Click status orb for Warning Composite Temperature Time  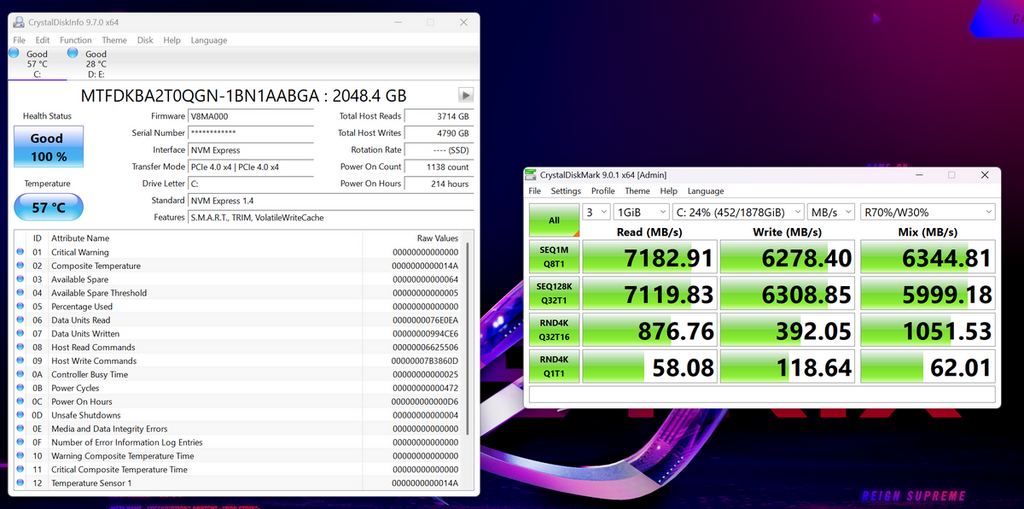(20, 455)
